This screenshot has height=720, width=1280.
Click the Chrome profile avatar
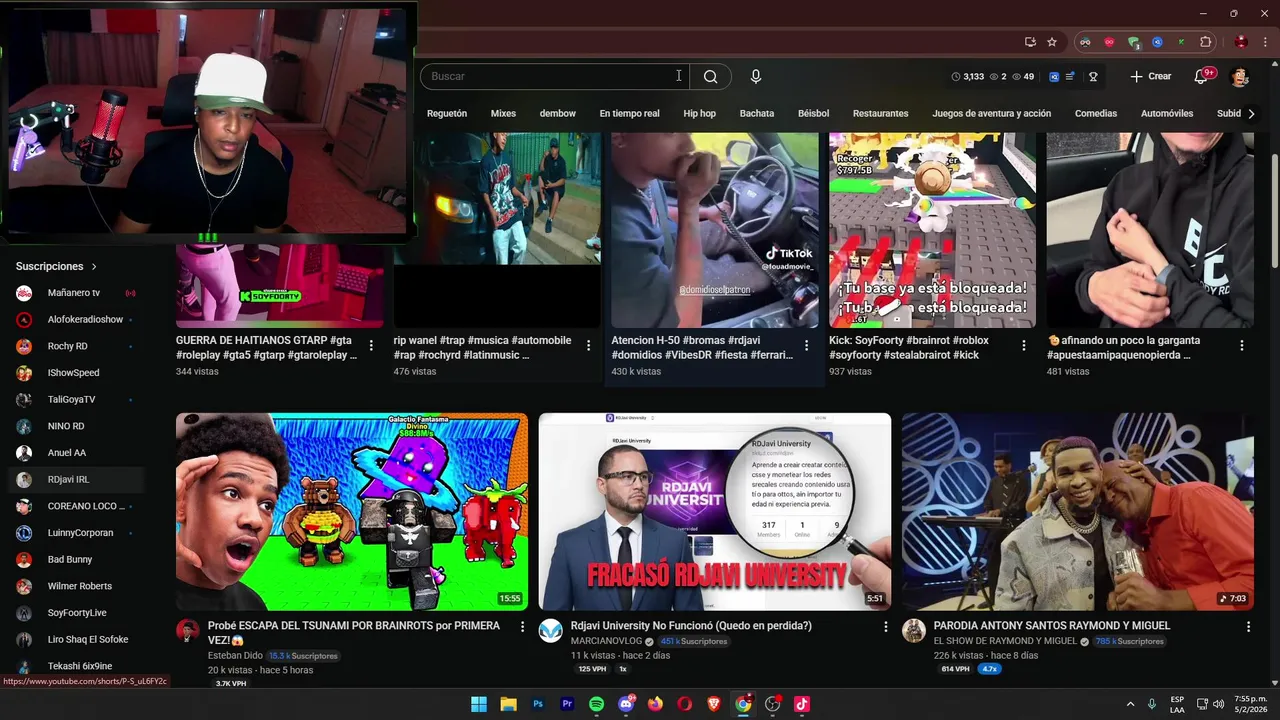(1241, 42)
